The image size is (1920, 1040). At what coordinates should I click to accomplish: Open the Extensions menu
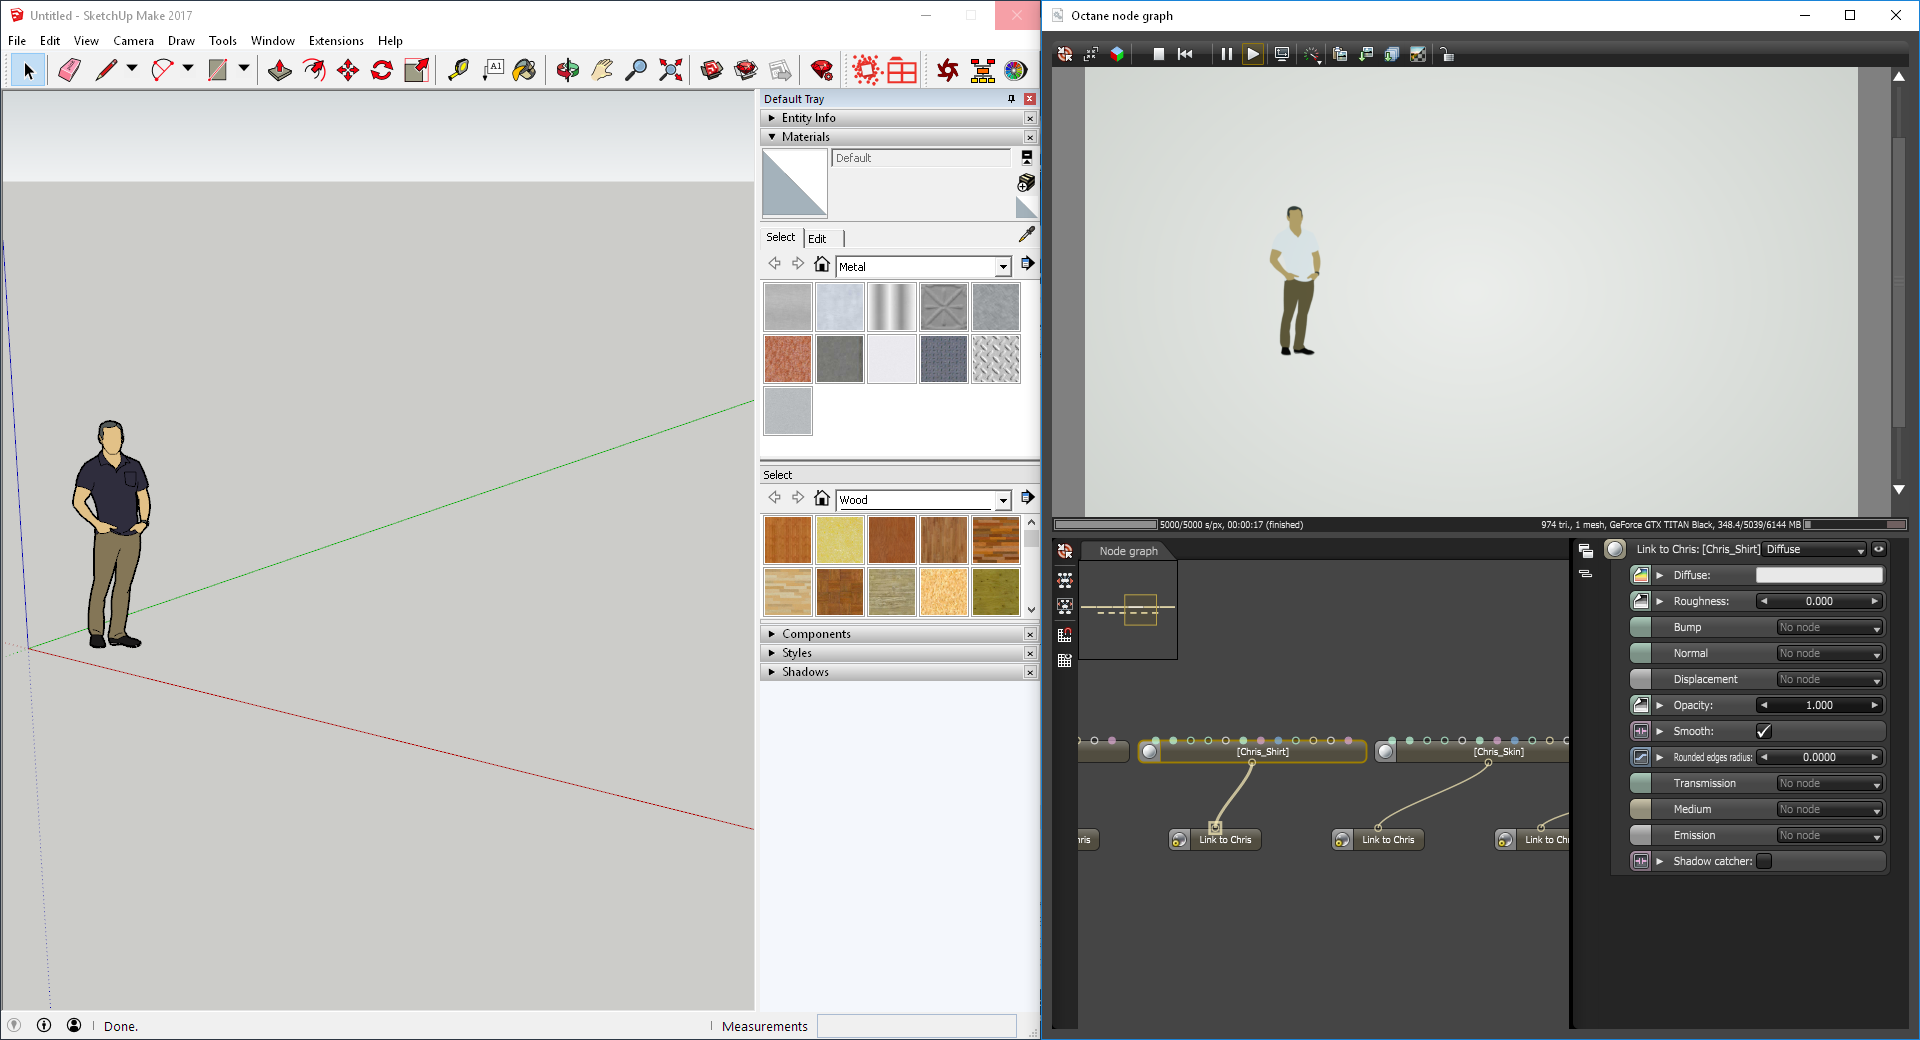(336, 41)
